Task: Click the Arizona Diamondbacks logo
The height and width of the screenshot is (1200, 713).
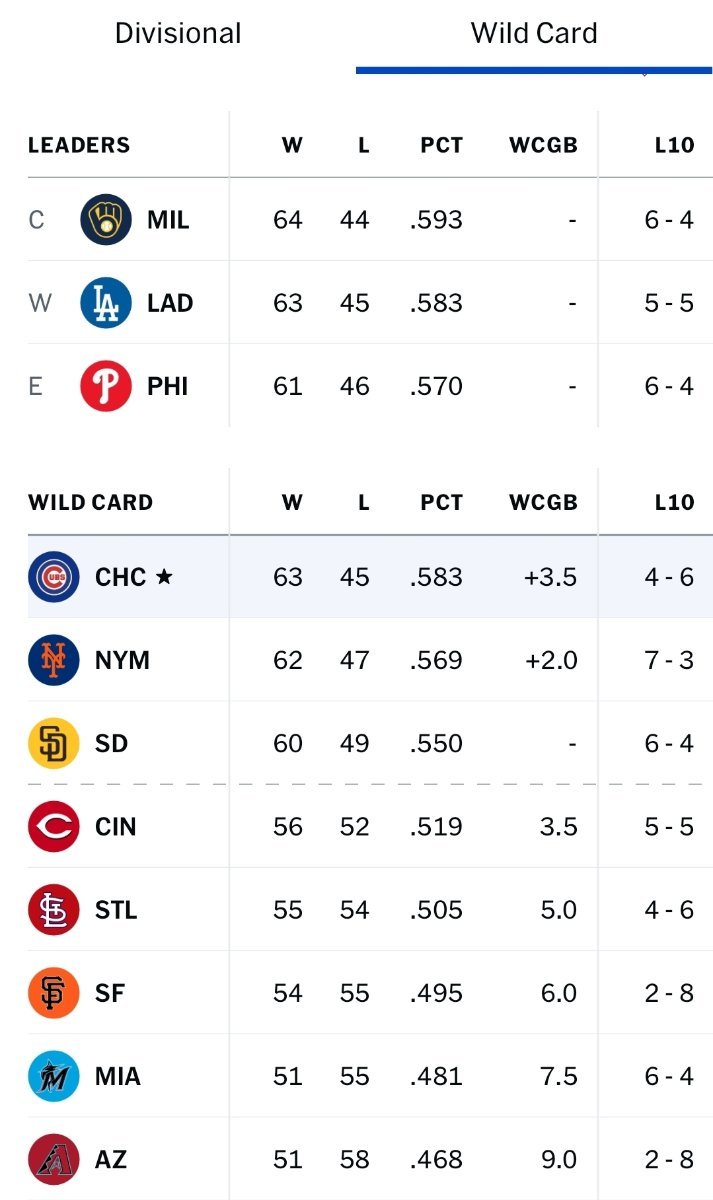Action: (54, 1160)
